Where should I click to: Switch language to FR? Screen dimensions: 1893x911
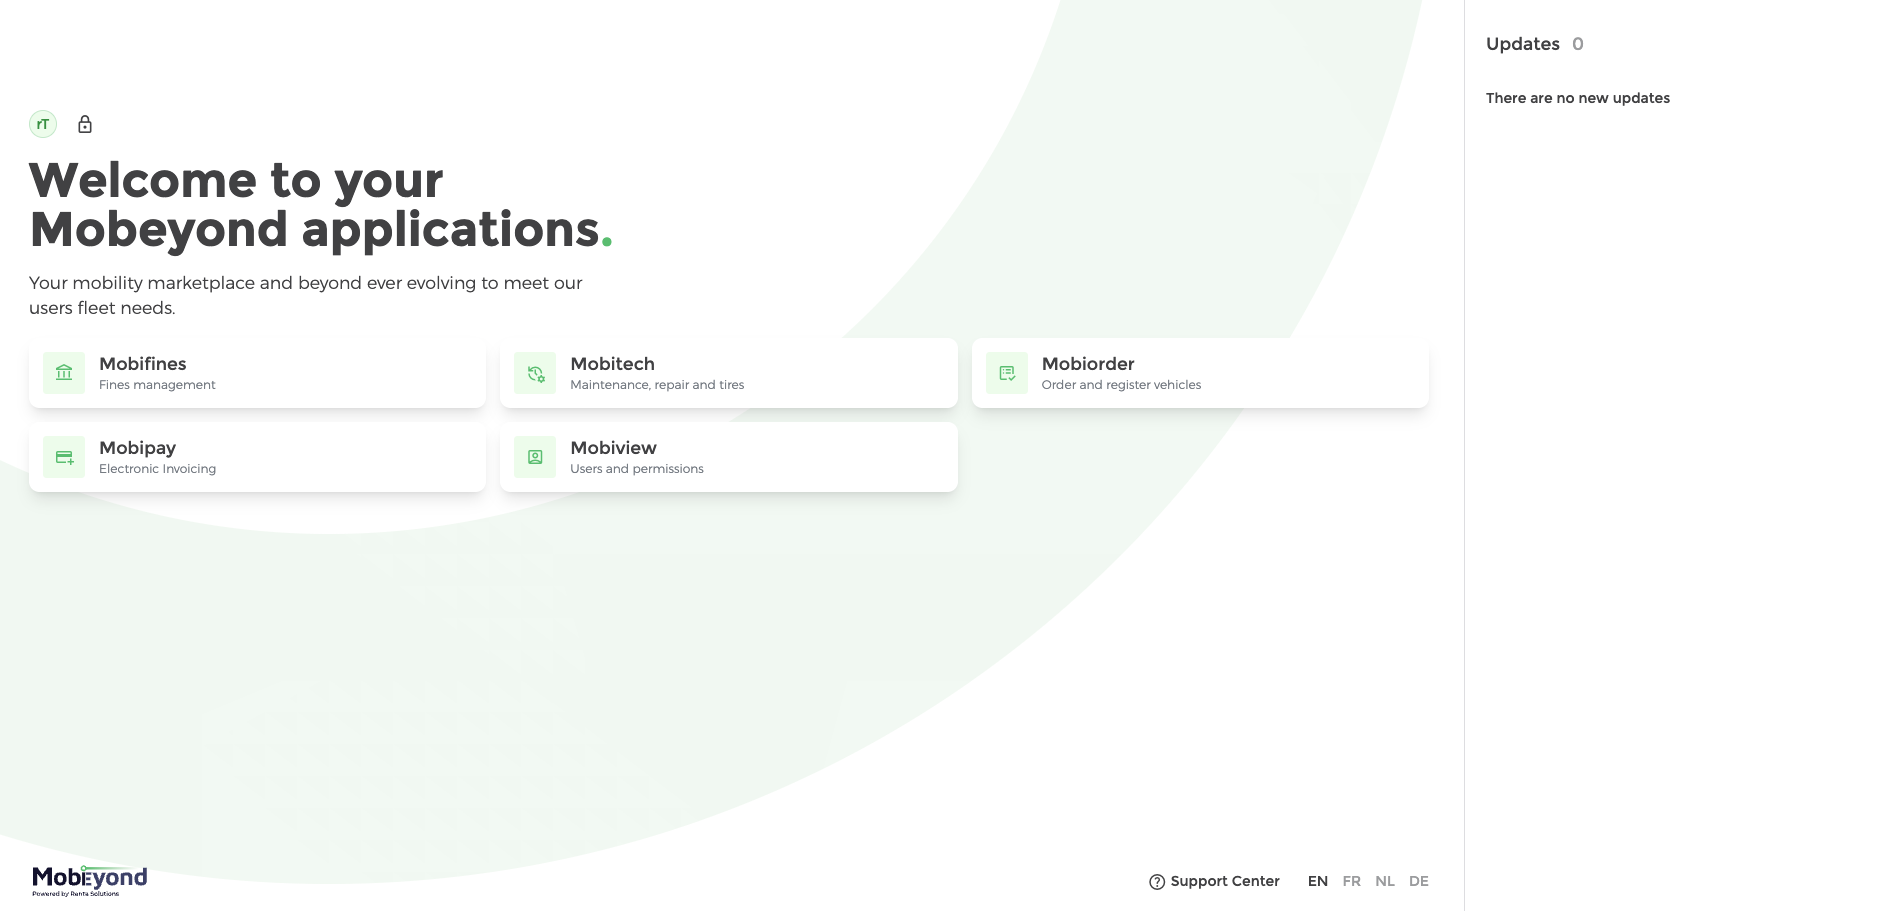coord(1352,881)
